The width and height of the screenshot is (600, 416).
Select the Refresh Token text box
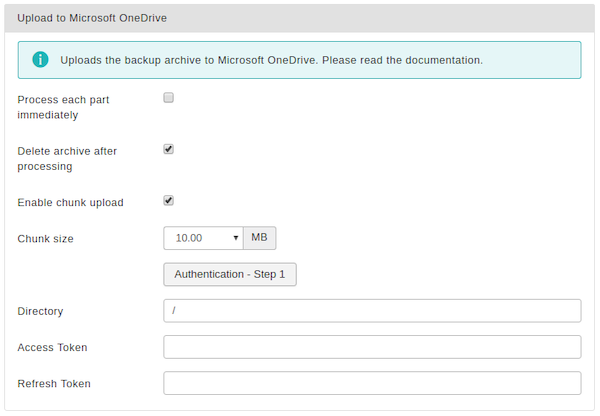click(372, 383)
